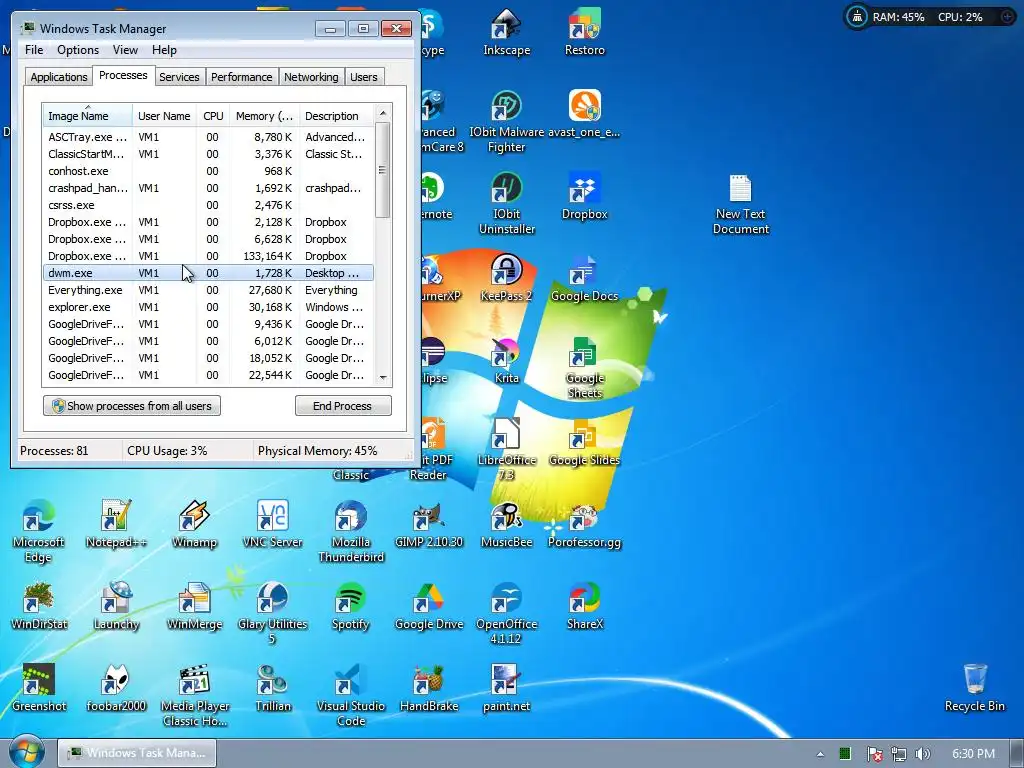This screenshot has height=768, width=1024.
Task: Switch to the Applications tab
Action: click(x=59, y=77)
